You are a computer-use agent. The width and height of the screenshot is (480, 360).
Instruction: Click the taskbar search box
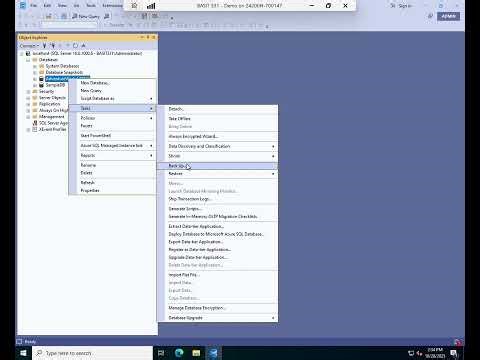coord(92,353)
